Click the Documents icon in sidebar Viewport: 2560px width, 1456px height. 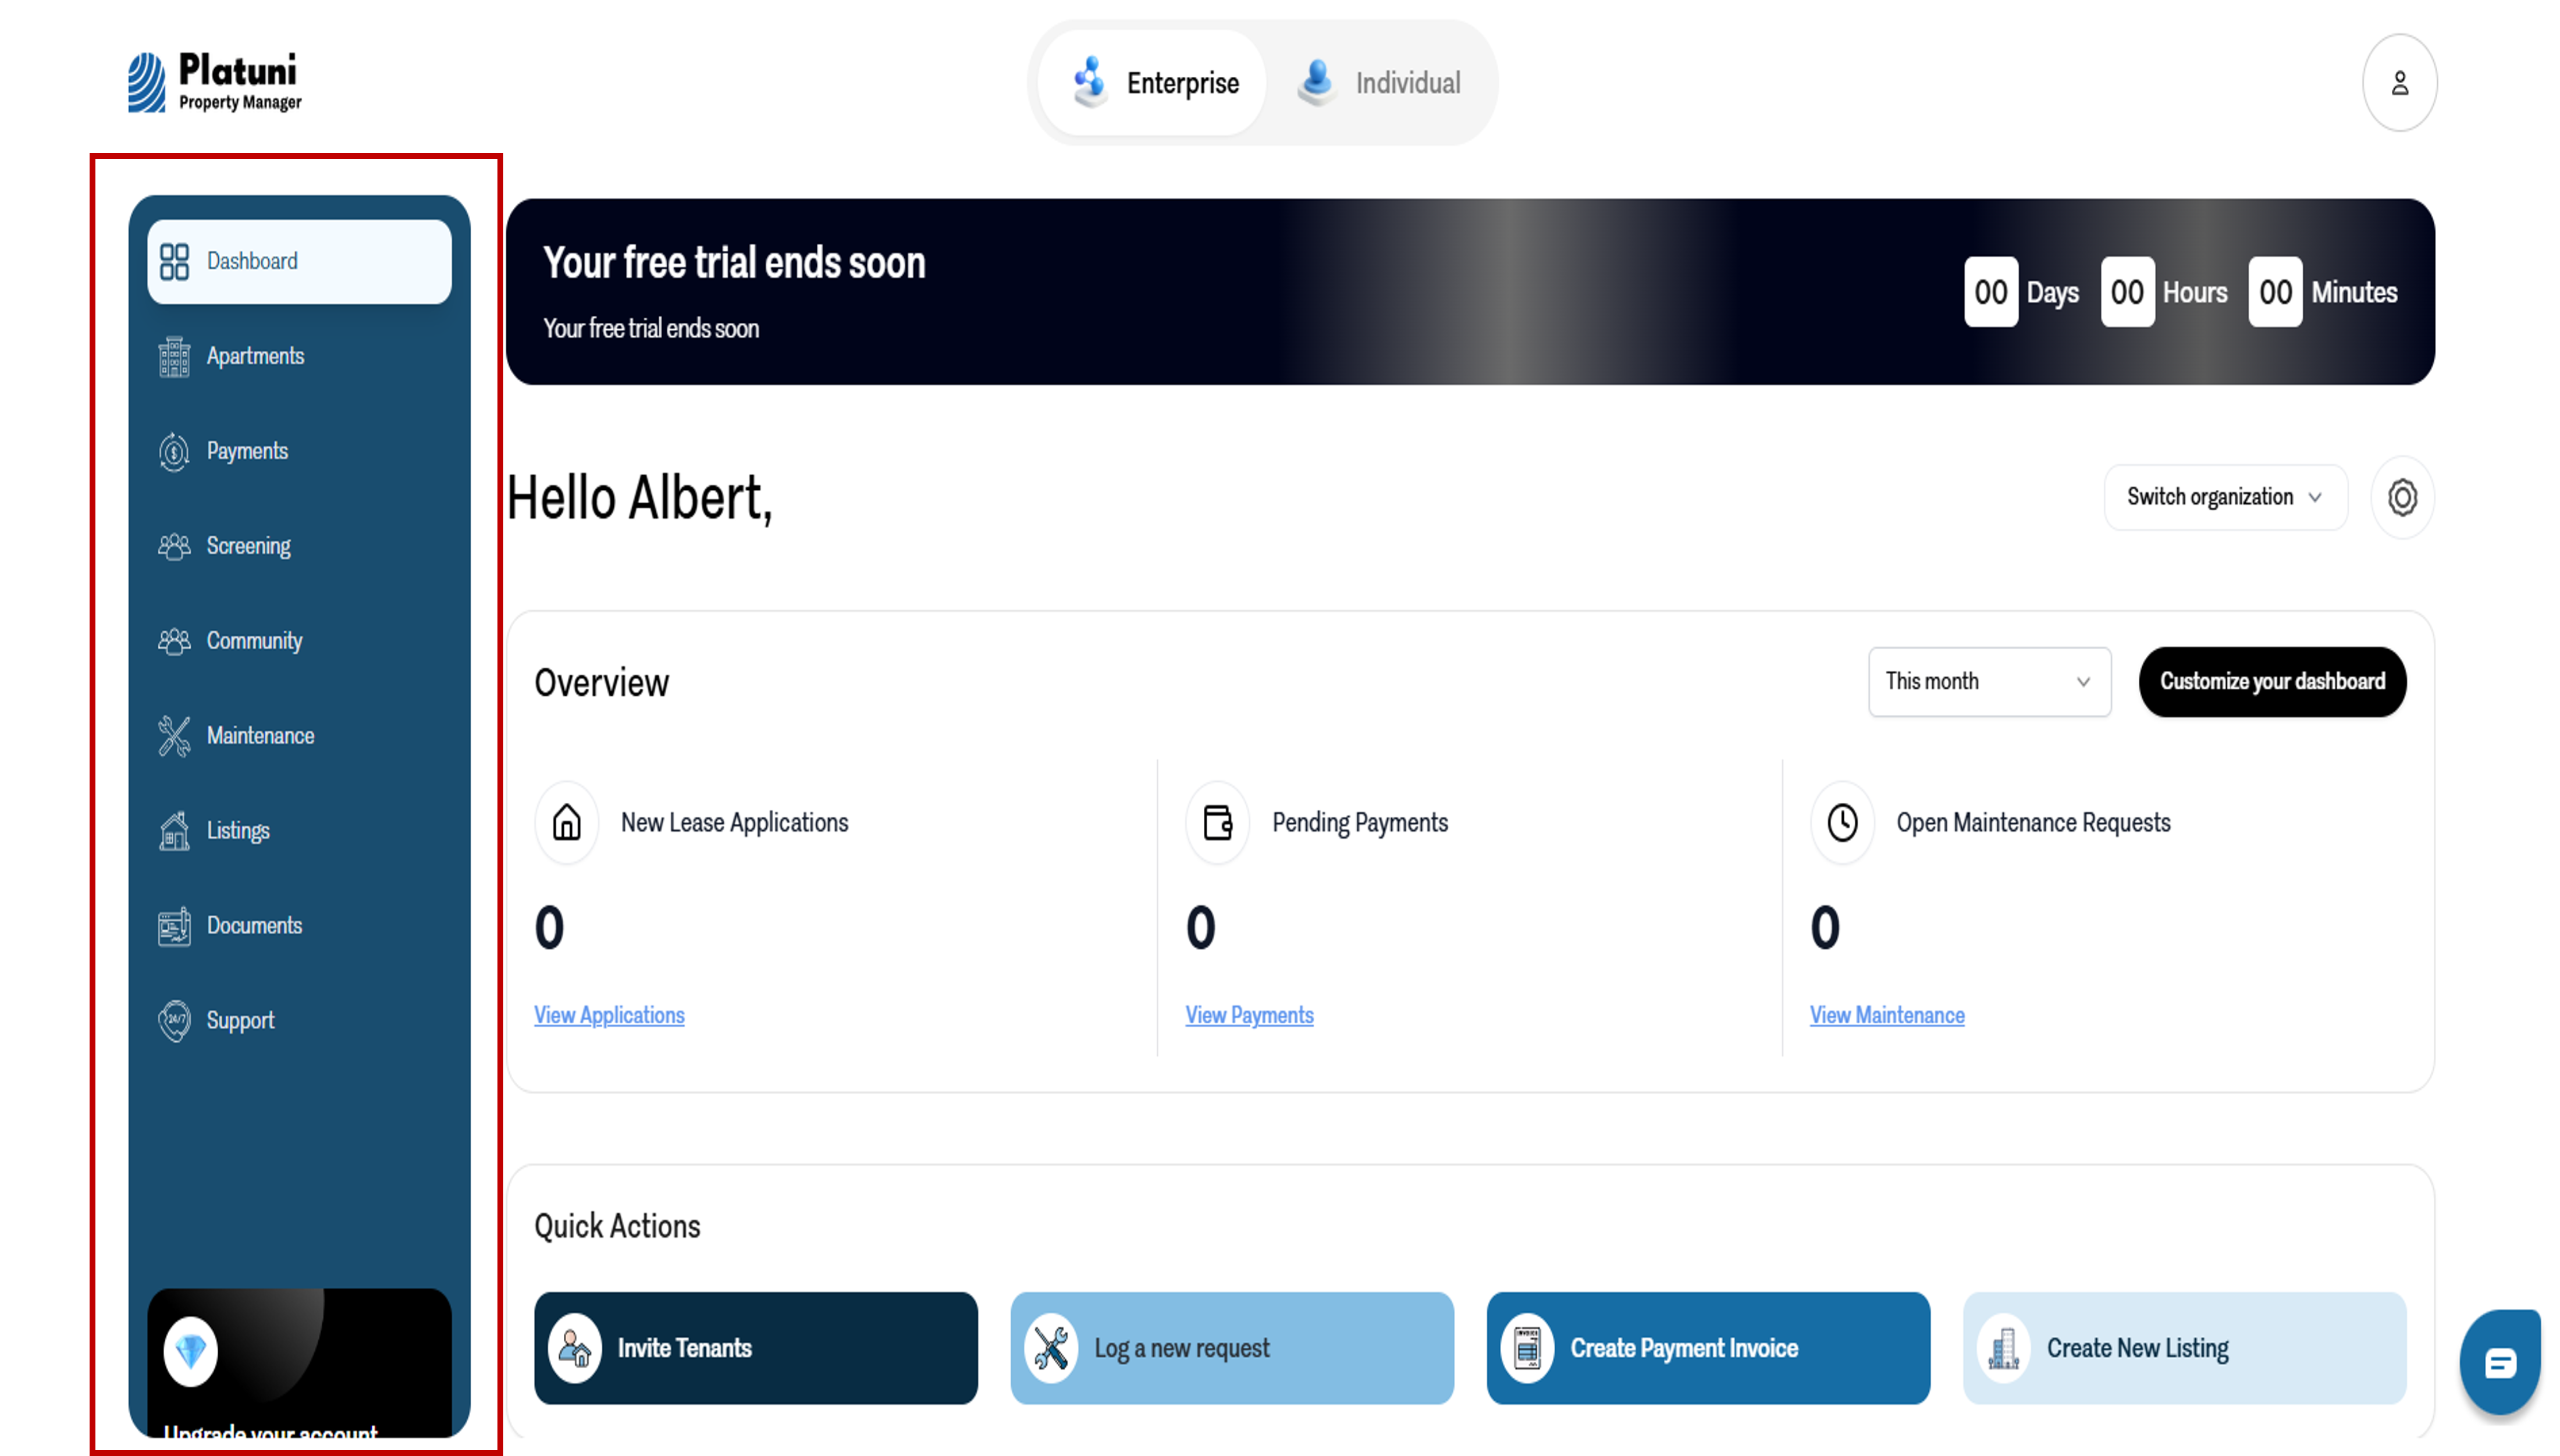coord(174,926)
